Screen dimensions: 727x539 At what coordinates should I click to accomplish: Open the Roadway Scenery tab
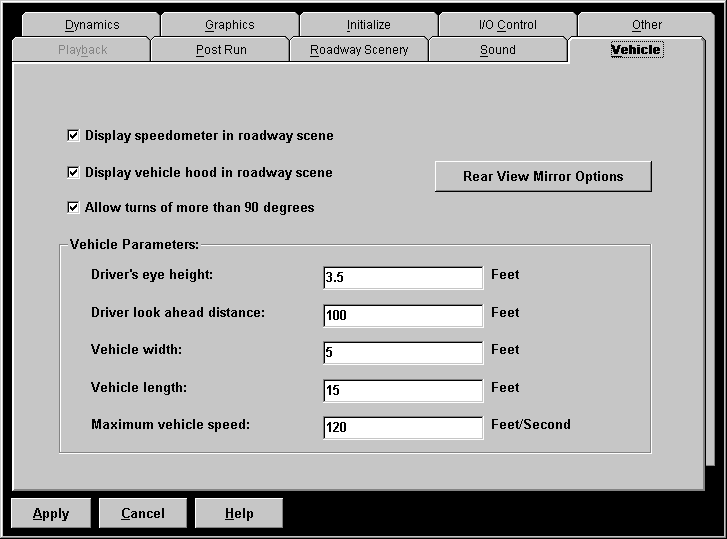[x=359, y=50]
